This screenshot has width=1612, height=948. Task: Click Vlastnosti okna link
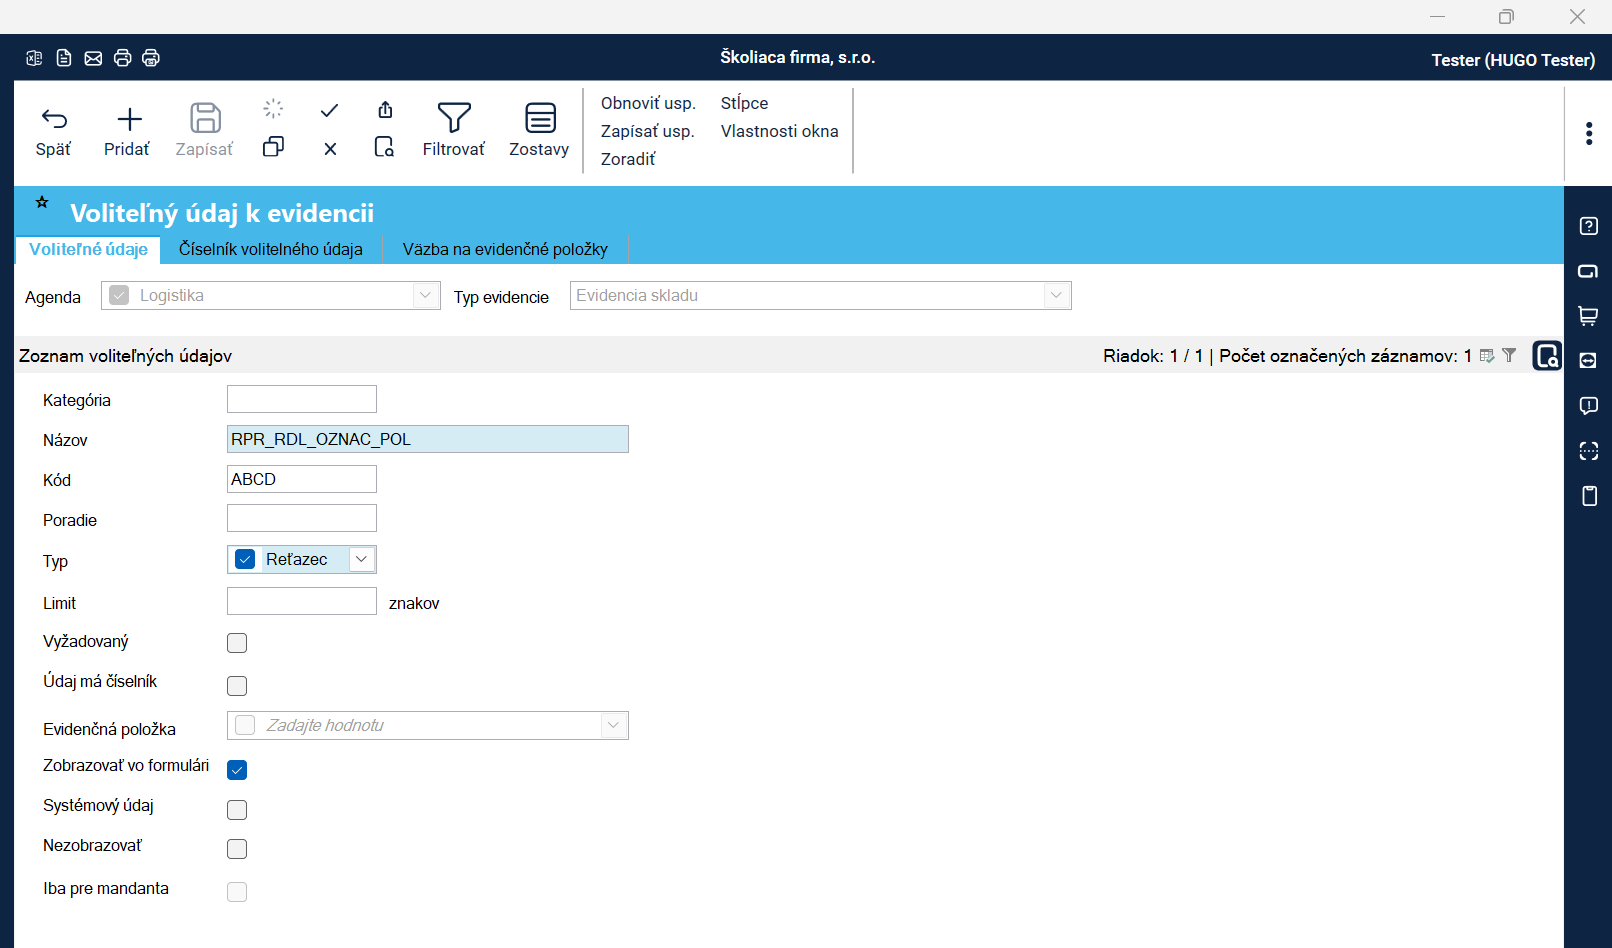pyautogui.click(x=779, y=131)
